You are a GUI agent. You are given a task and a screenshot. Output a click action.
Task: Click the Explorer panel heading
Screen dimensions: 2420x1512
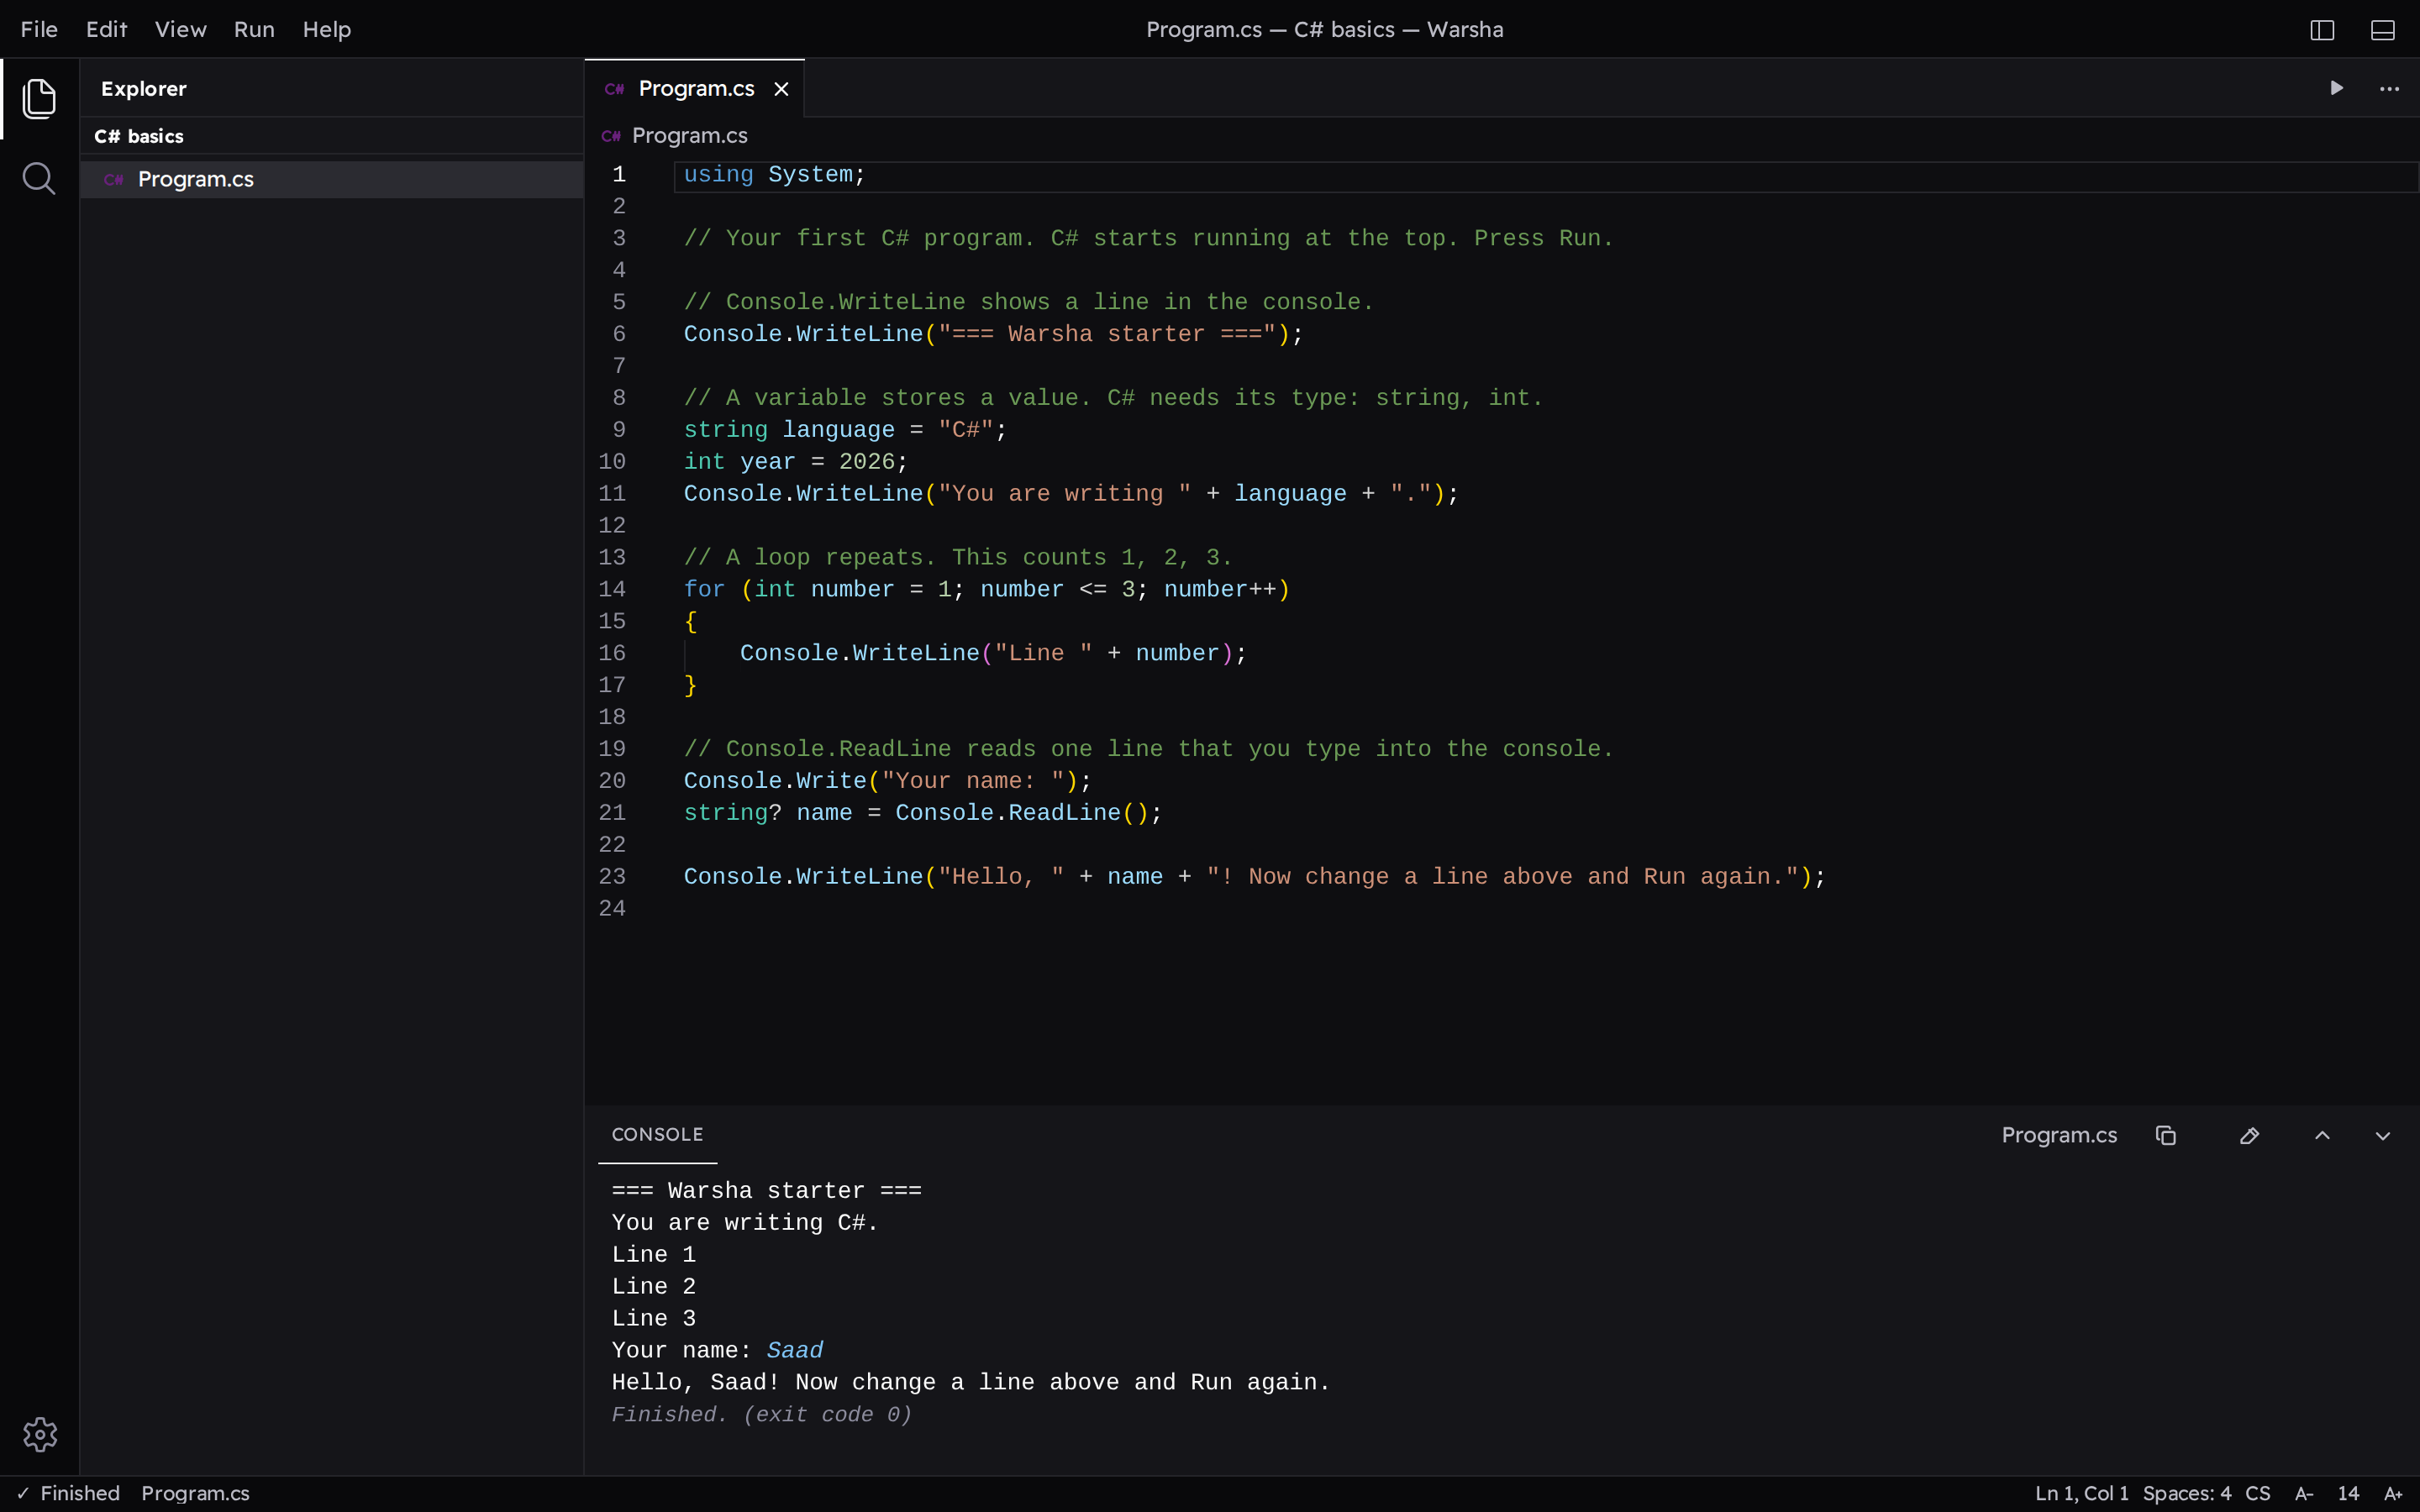click(x=144, y=89)
